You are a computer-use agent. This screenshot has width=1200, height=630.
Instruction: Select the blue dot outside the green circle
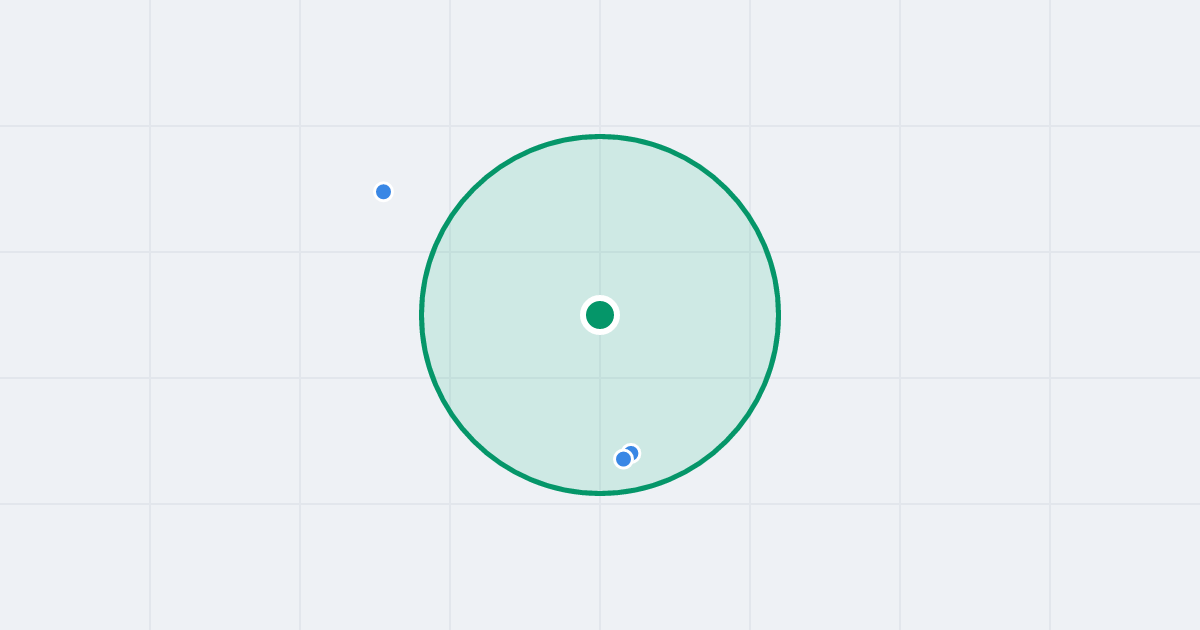pyautogui.click(x=383, y=192)
